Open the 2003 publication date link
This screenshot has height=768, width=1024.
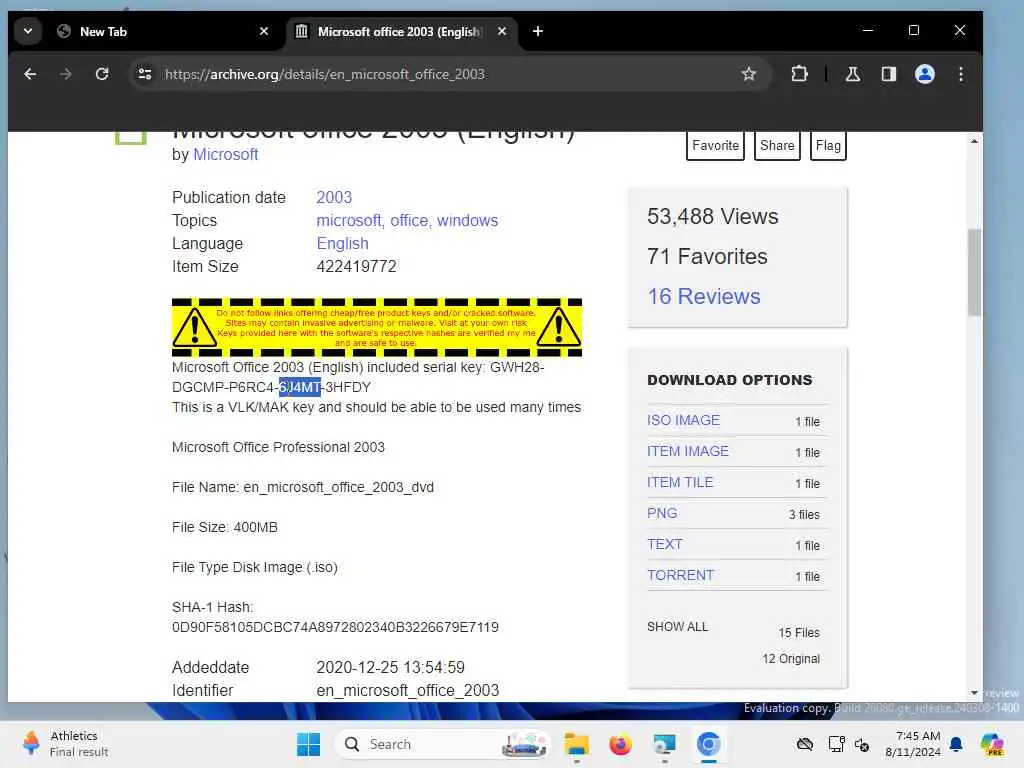[334, 197]
